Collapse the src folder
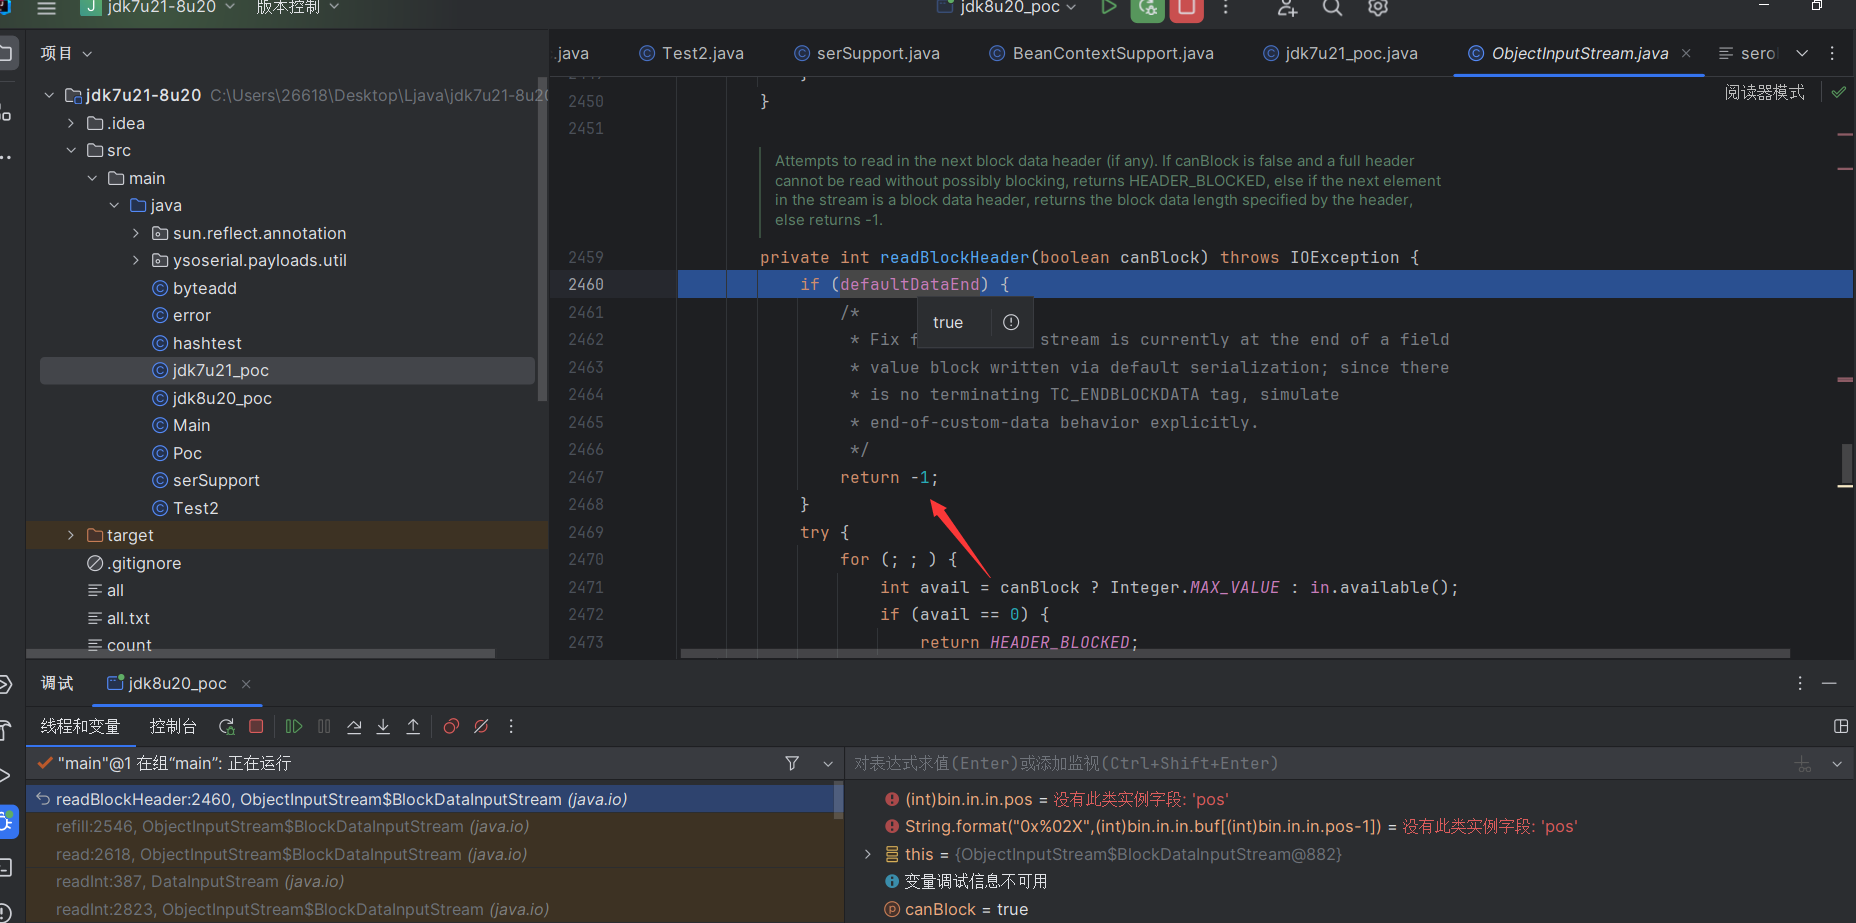The width and height of the screenshot is (1856, 923). 71,150
